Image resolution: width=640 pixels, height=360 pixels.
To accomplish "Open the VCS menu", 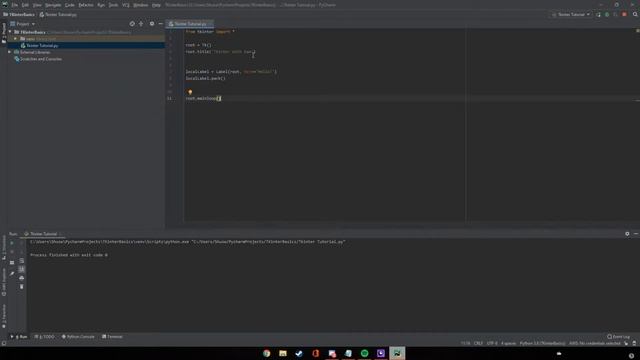I will [x=126, y=5].
